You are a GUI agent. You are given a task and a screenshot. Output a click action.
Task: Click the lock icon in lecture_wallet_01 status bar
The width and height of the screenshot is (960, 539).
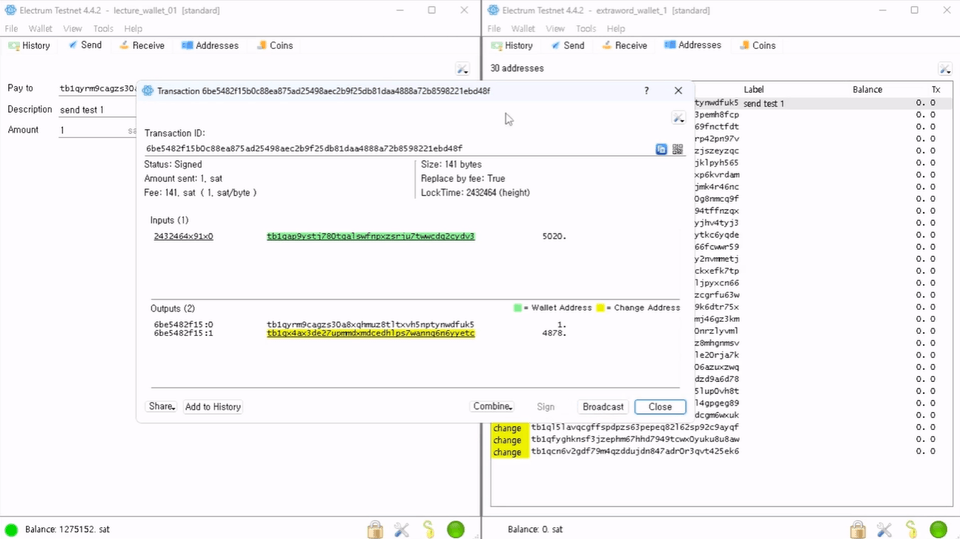pyautogui.click(x=375, y=529)
